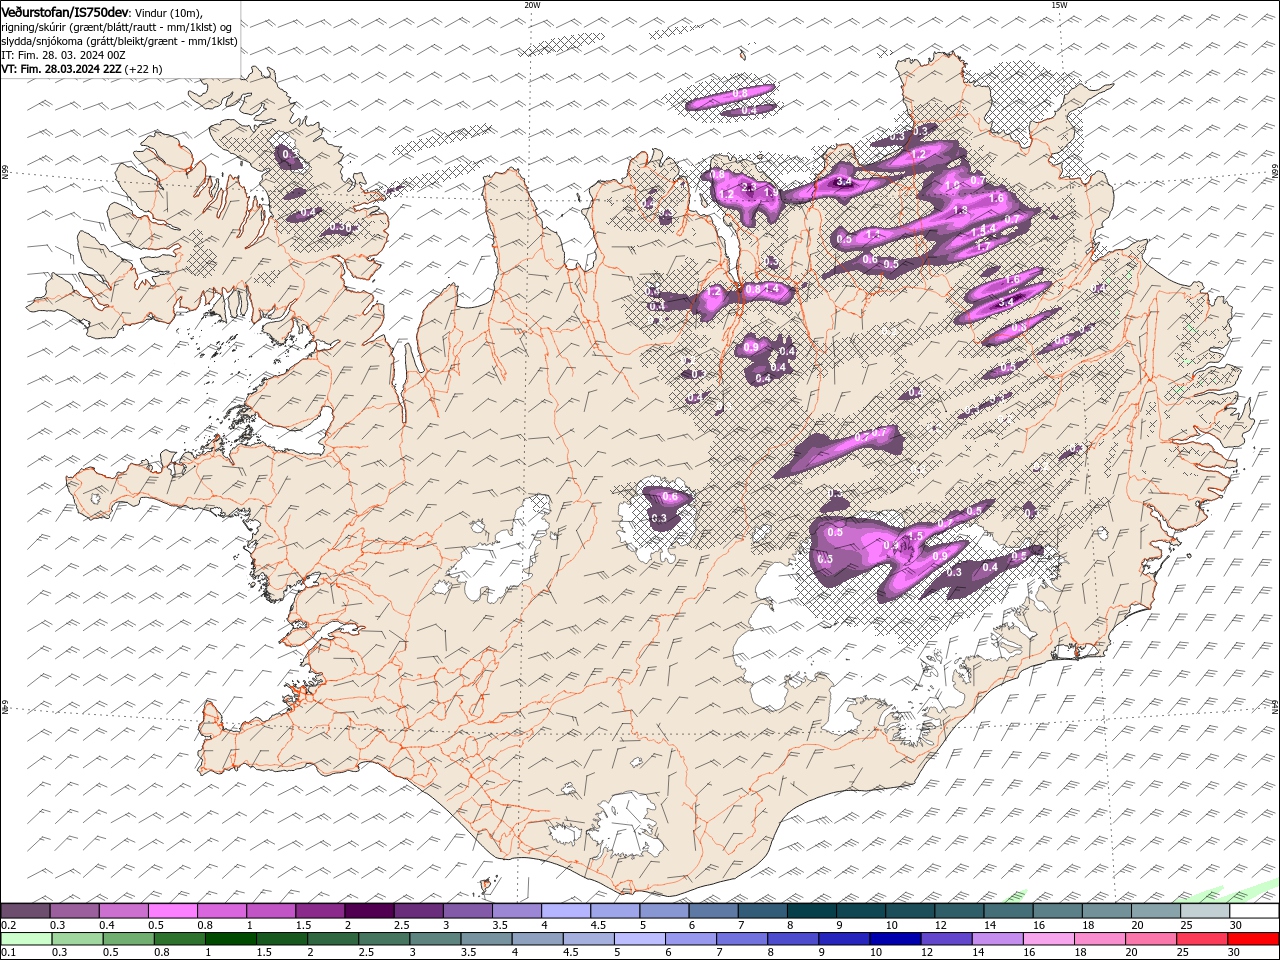Viewport: 1280px width, 960px height.
Task: Choose the light lavender 4 mm snow-scale swatch
Action: pos(566,911)
